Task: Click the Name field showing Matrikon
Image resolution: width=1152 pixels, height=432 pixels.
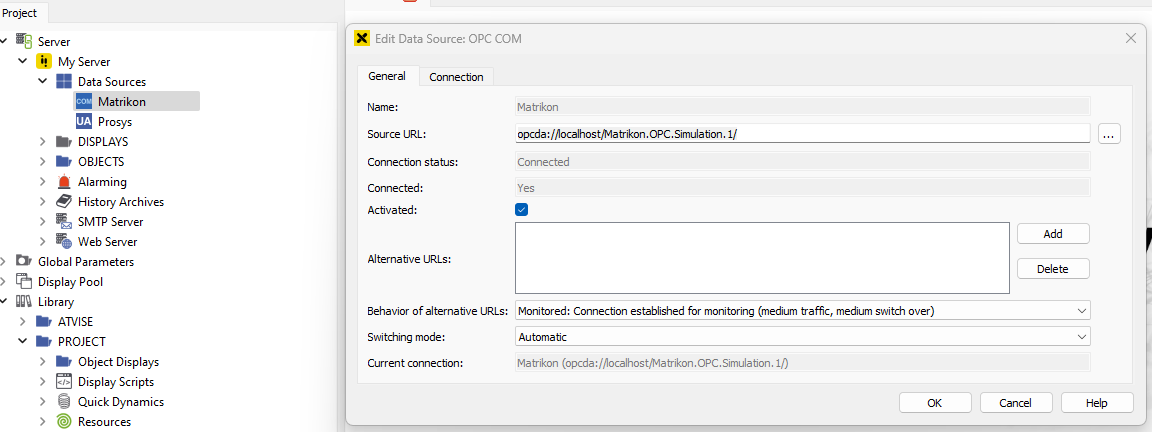Action: 803,107
